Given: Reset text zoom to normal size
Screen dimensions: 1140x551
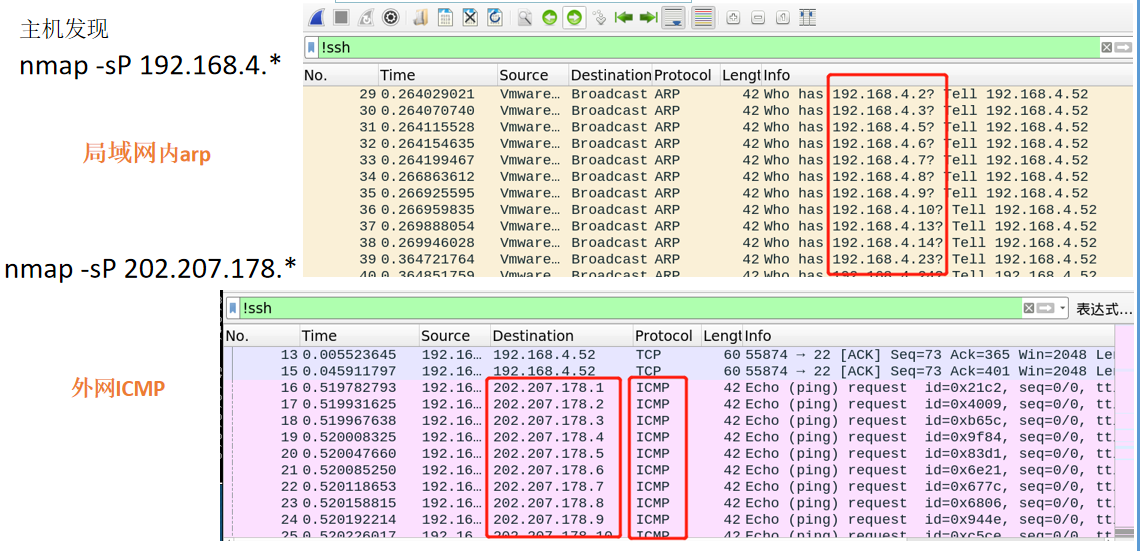Looking at the screenshot, I should pyautogui.click(x=782, y=17).
